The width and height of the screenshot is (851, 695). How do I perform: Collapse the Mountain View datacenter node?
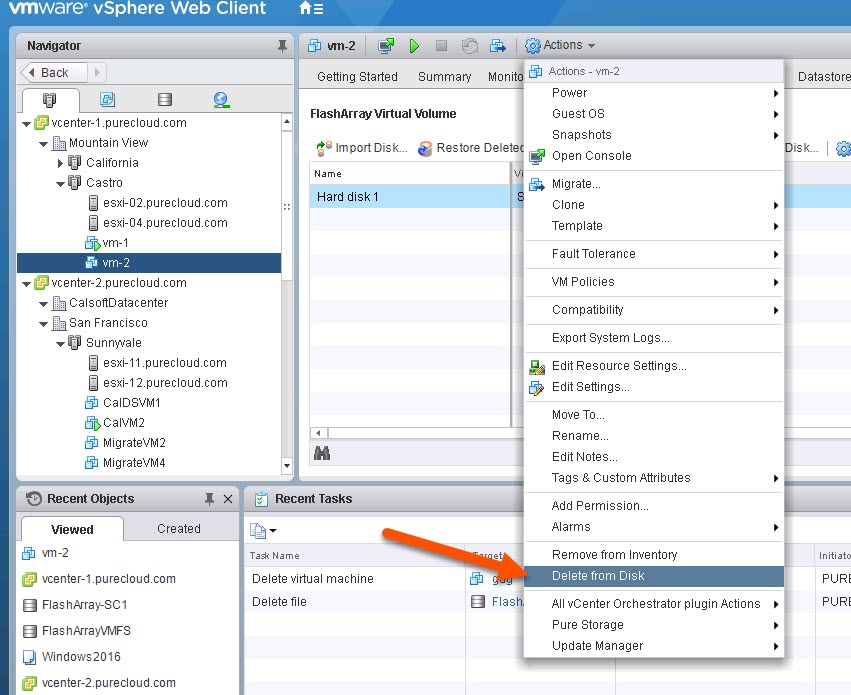pyautogui.click(x=43, y=144)
